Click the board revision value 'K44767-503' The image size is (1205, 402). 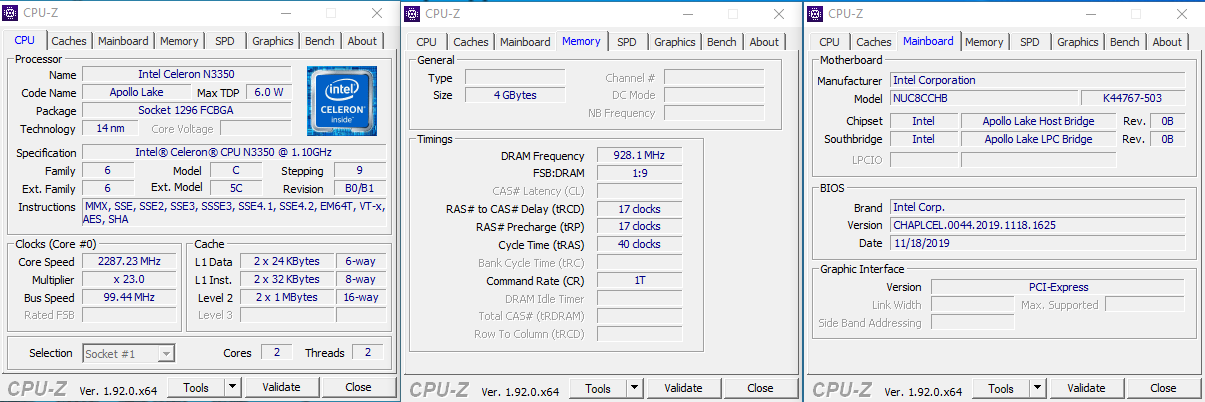point(1134,99)
